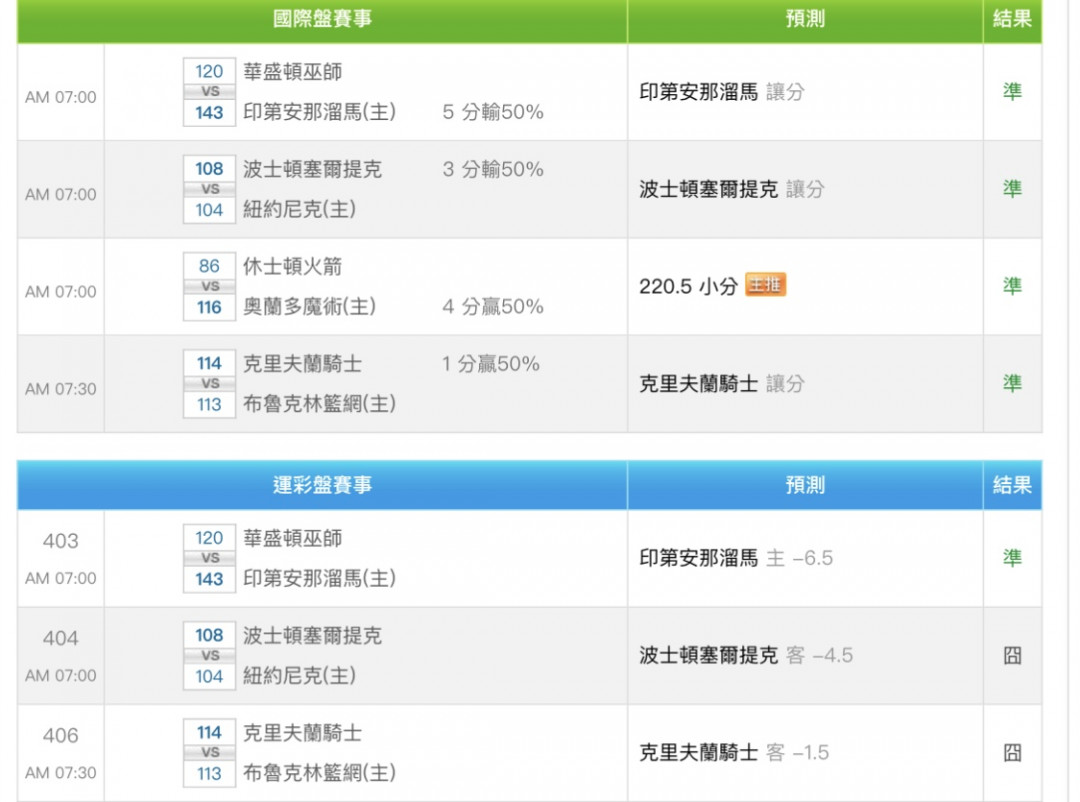The image size is (1080, 802).
Task: Click score 104 in game 404
Action: (x=209, y=677)
